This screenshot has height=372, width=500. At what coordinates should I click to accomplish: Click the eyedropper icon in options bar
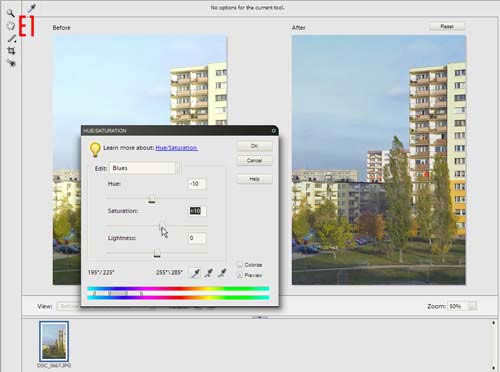pos(32,8)
